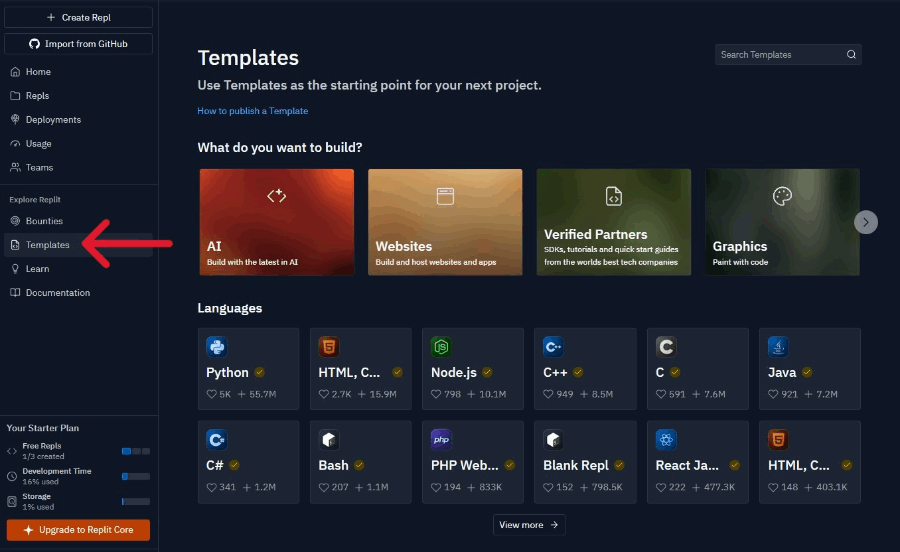Click the next arrow on category carousel
900x552 pixels.
click(x=866, y=222)
